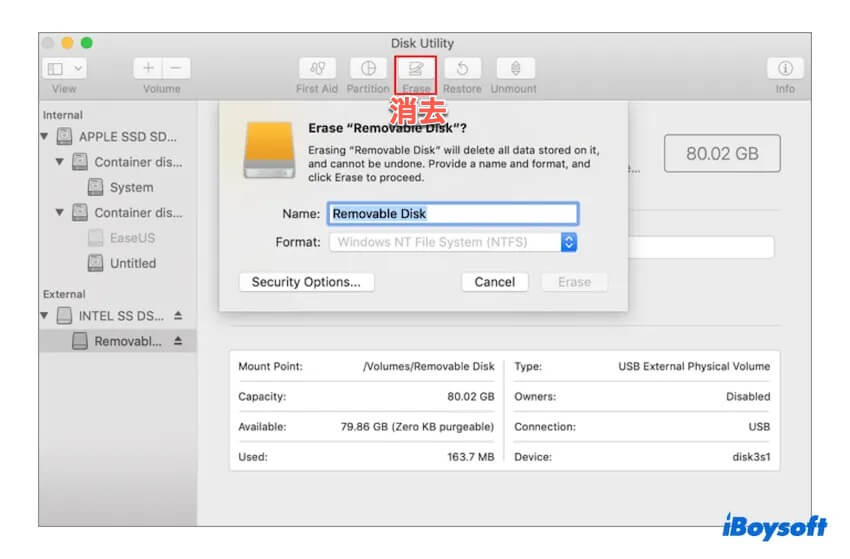The width and height of the screenshot is (850, 559).
Task: Select the Partition toolbar icon
Action: pyautogui.click(x=367, y=69)
